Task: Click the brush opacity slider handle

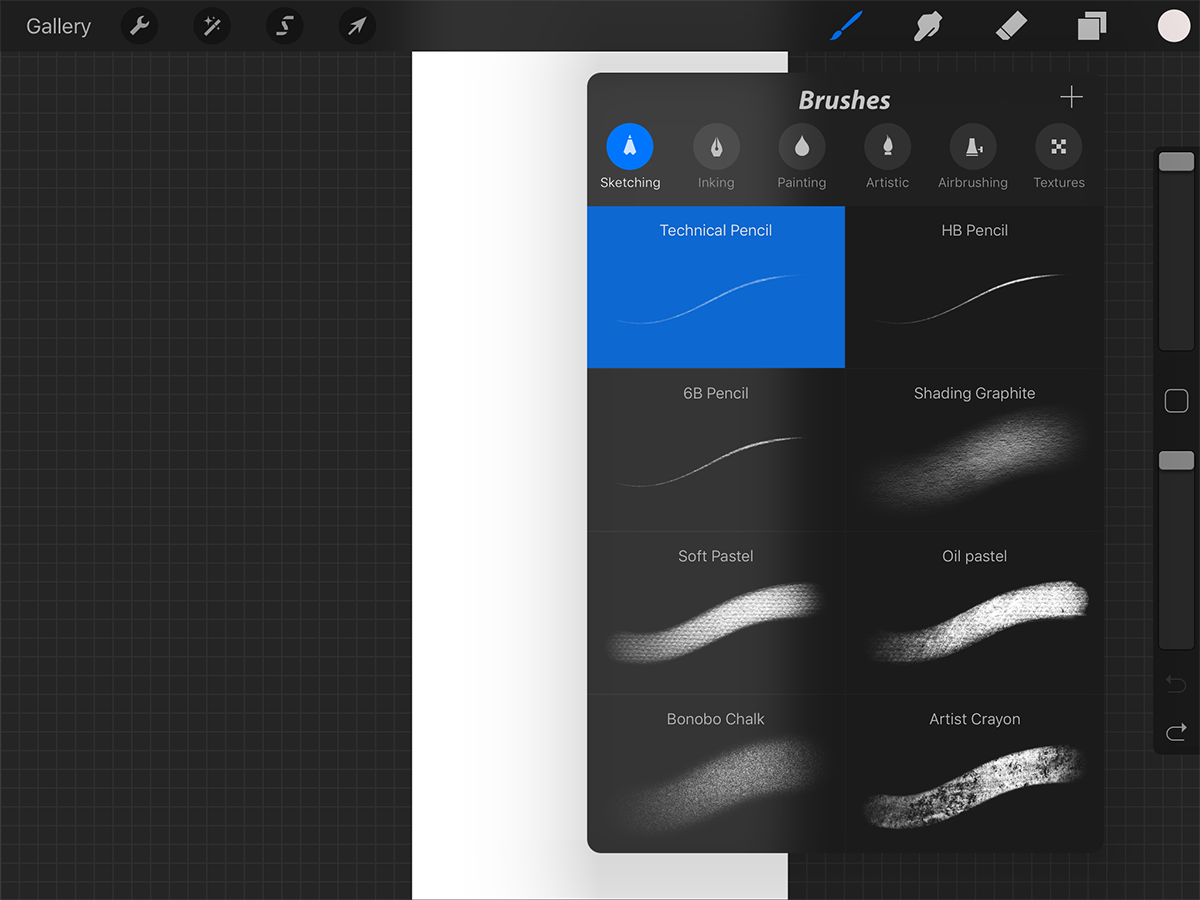Action: click(1176, 460)
